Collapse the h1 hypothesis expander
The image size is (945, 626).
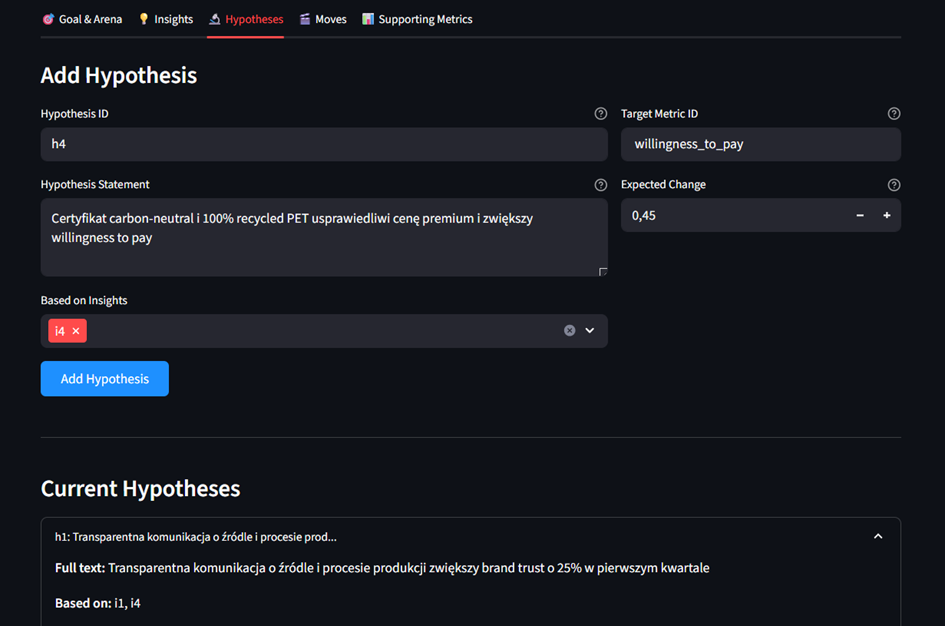[x=878, y=536]
